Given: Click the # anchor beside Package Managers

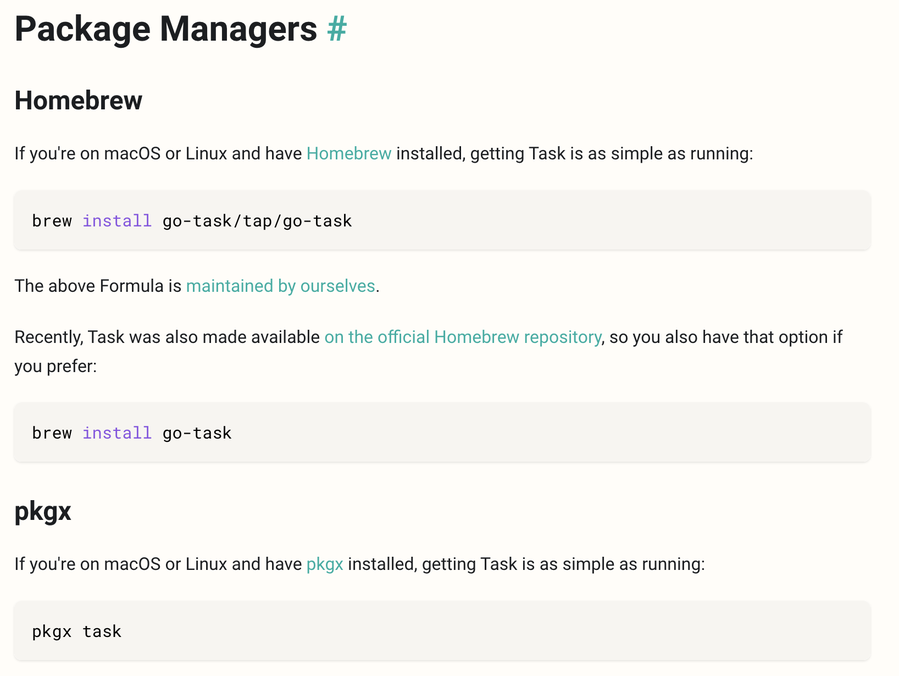Looking at the screenshot, I should [x=337, y=29].
